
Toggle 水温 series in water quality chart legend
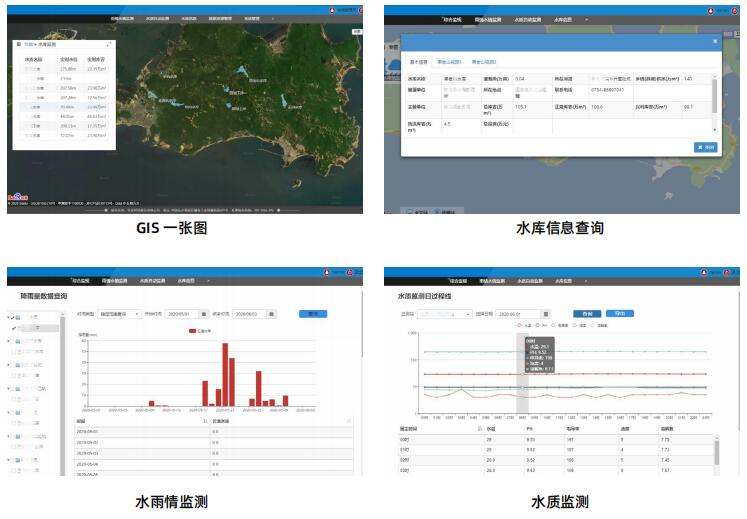[x=521, y=326]
